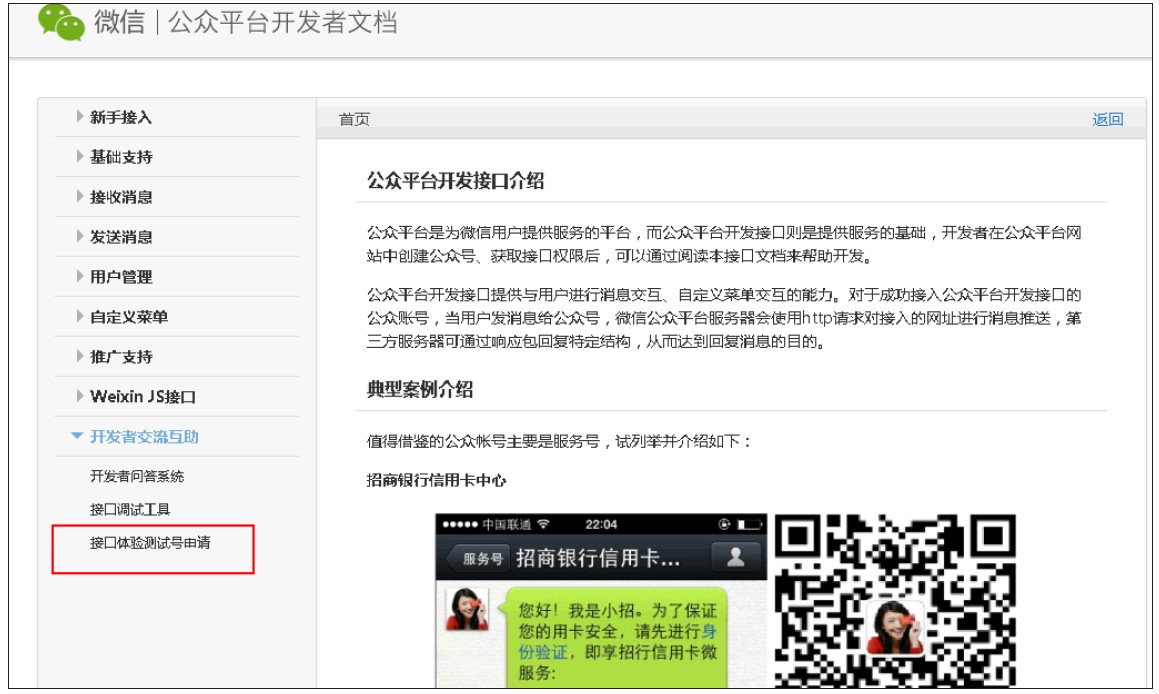This screenshot has width=1159, height=694.
Task: Click the 返回 link
Action: [x=1107, y=119]
